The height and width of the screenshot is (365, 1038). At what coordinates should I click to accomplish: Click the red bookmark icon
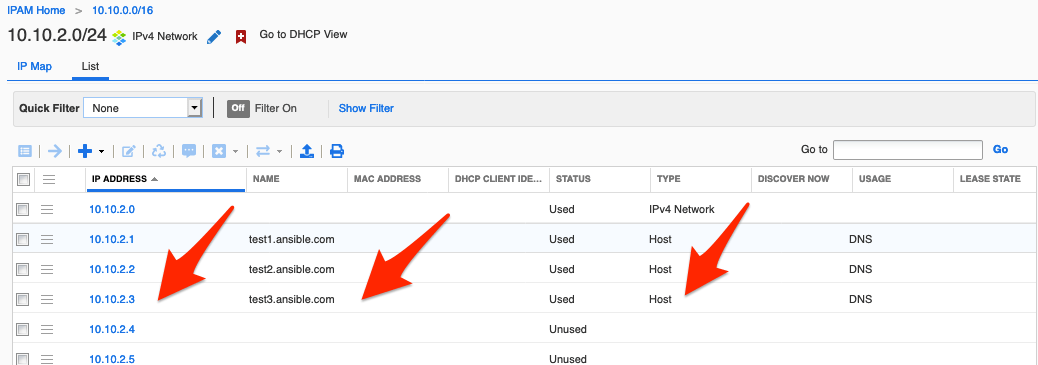(241, 36)
